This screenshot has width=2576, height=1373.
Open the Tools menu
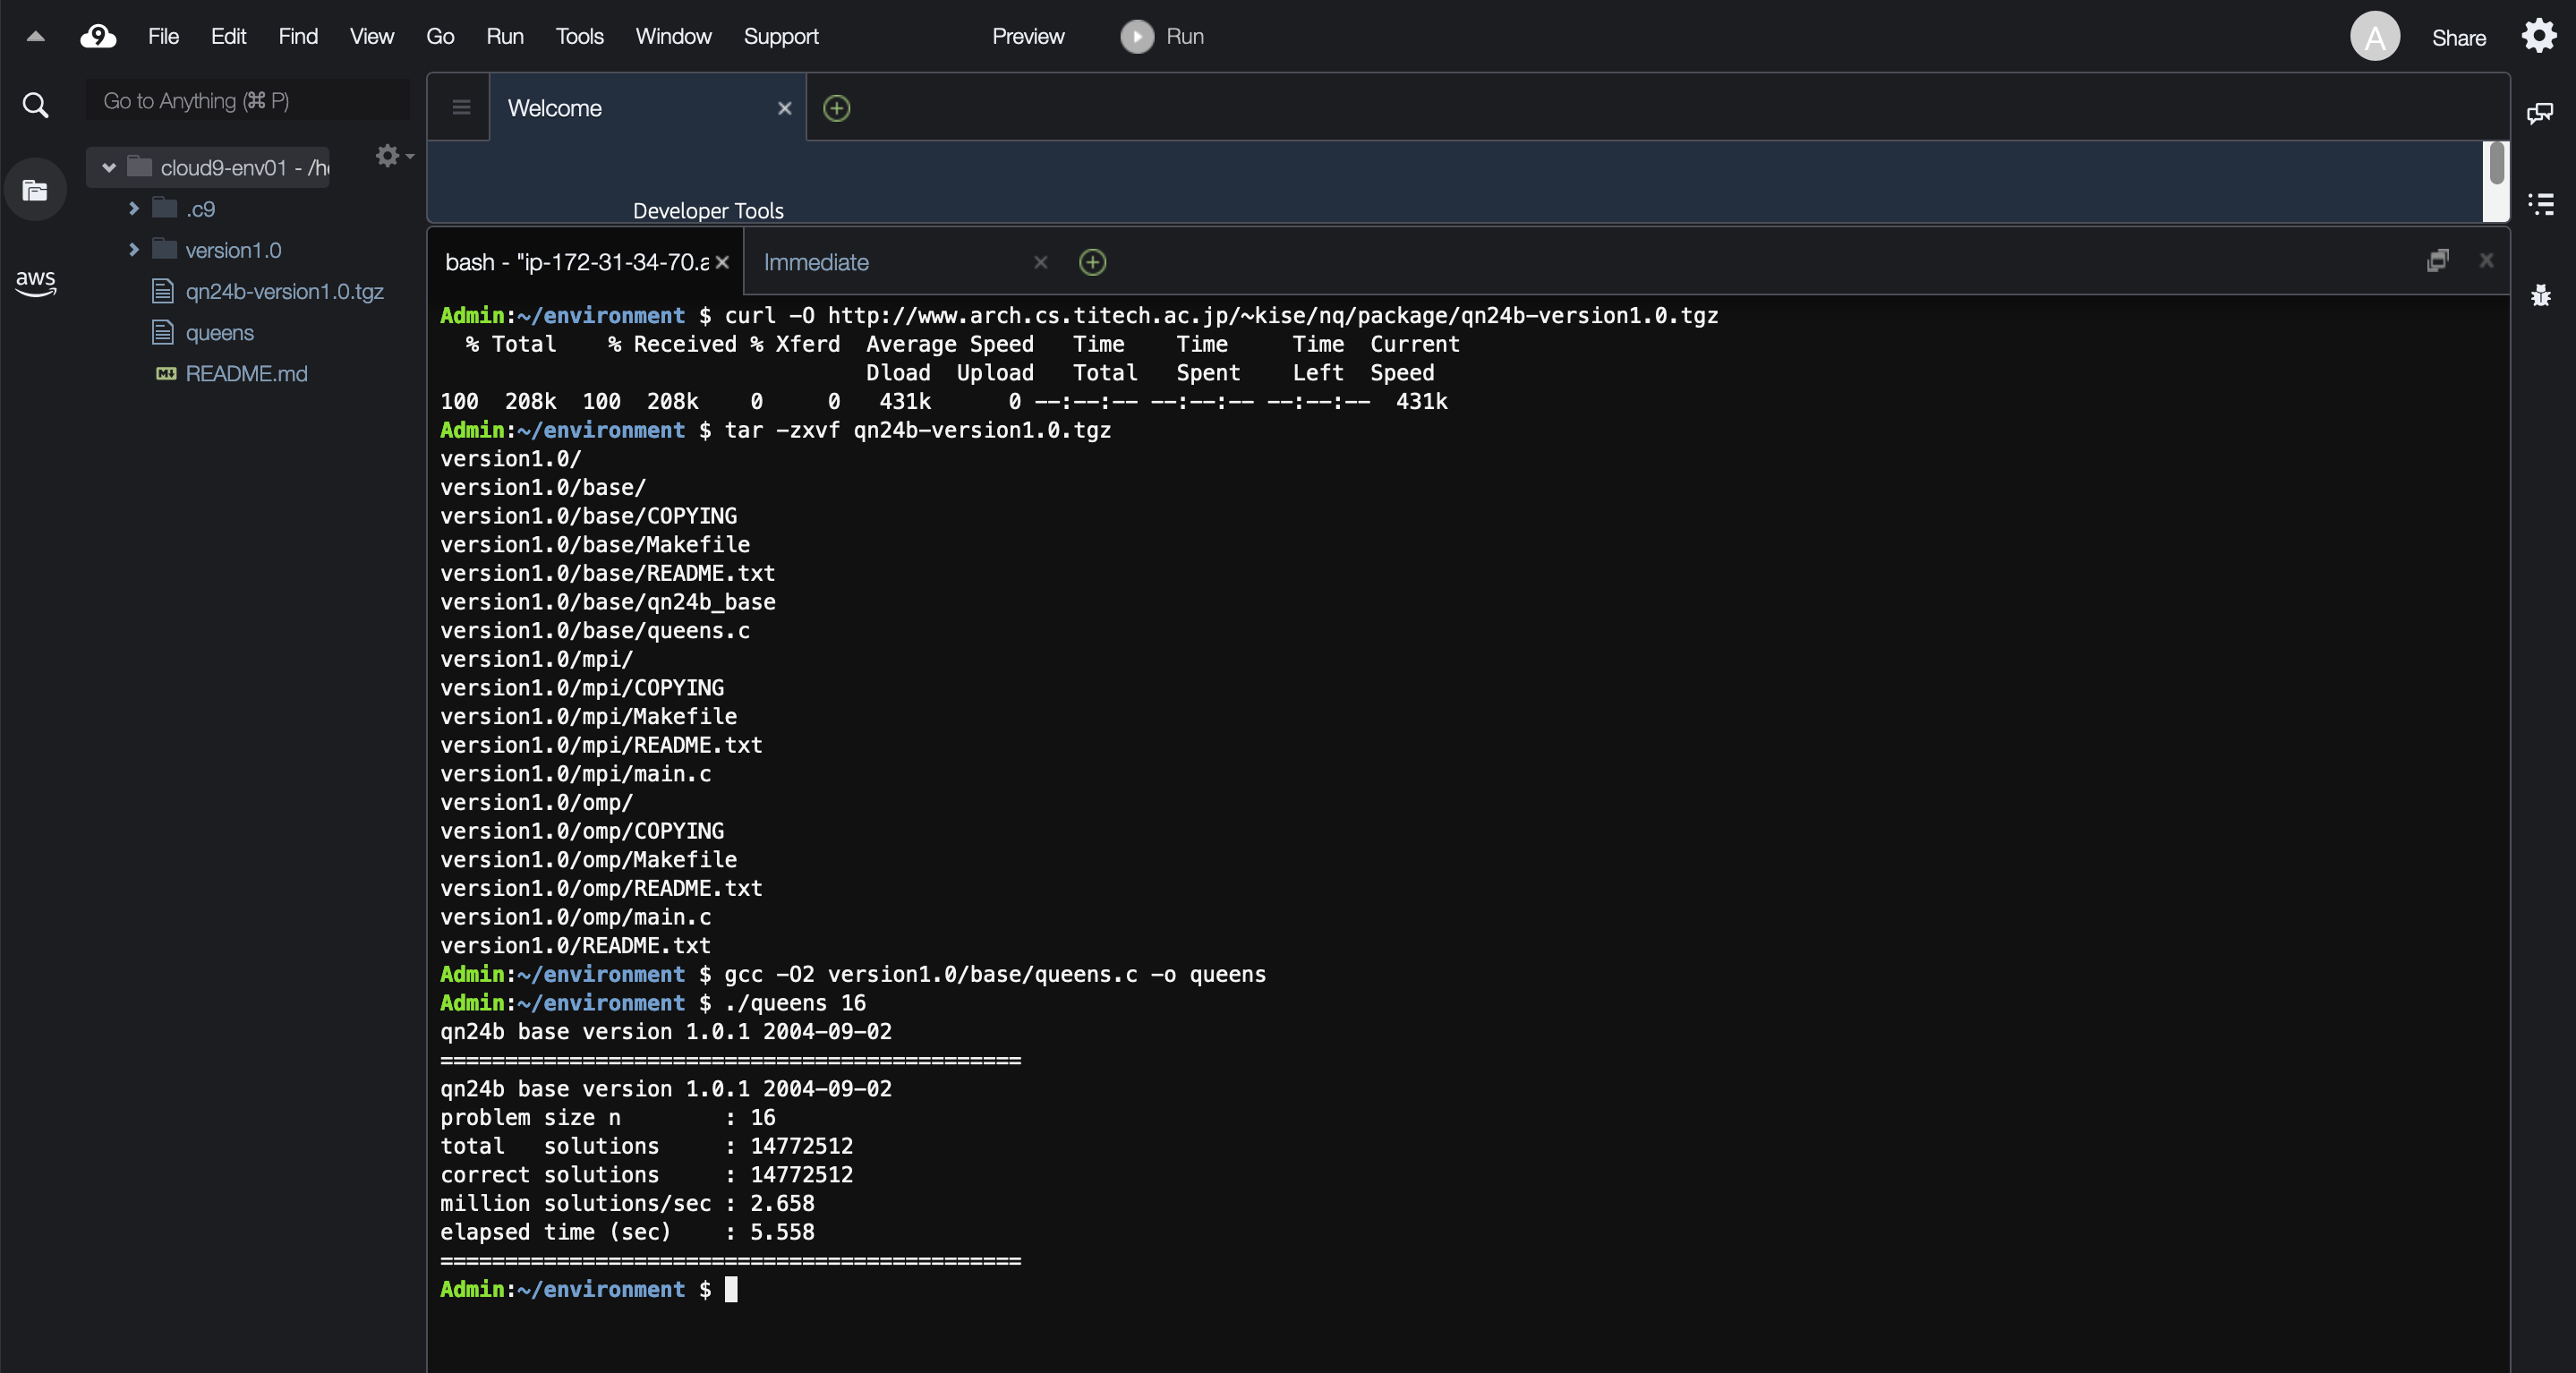tap(579, 37)
